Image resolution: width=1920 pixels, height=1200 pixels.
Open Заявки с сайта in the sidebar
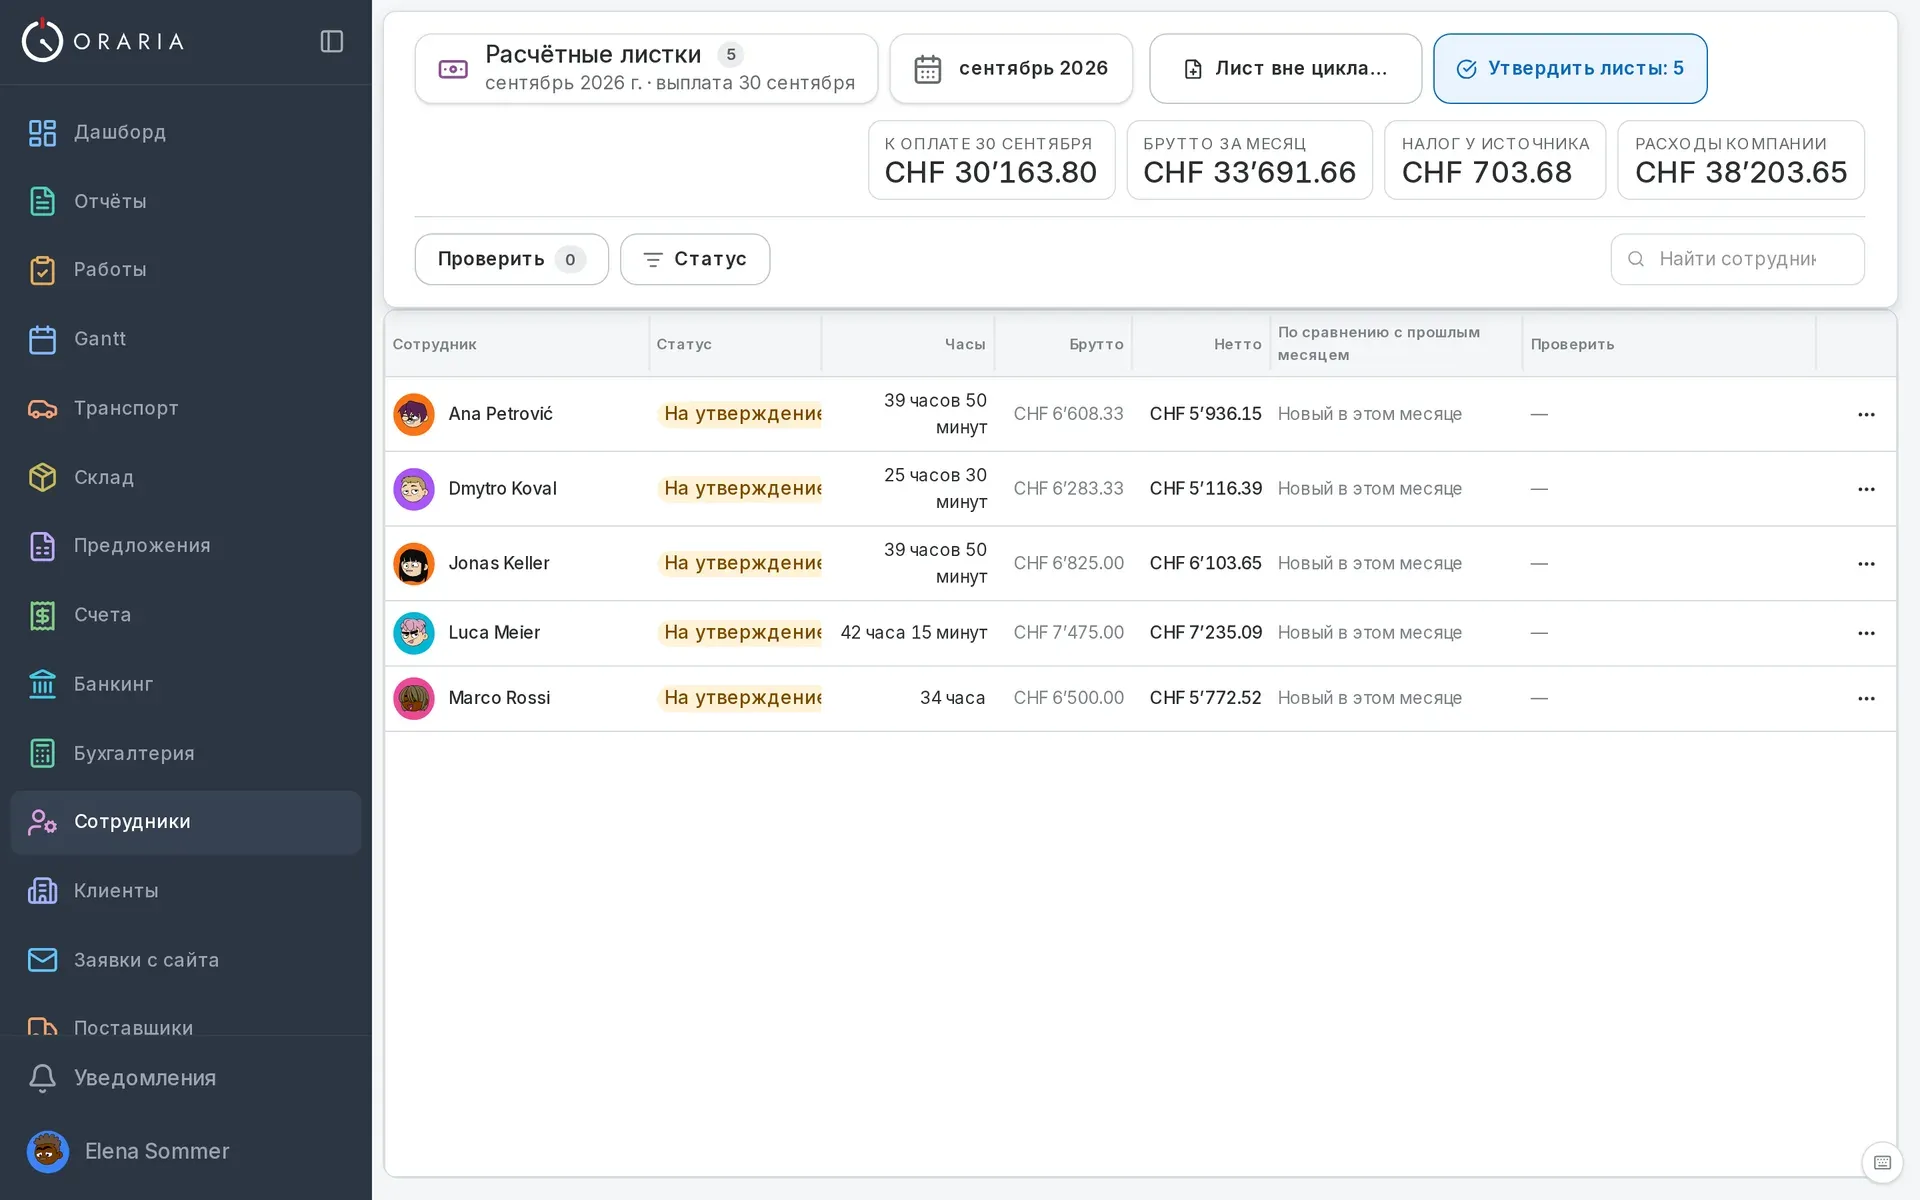pyautogui.click(x=186, y=960)
